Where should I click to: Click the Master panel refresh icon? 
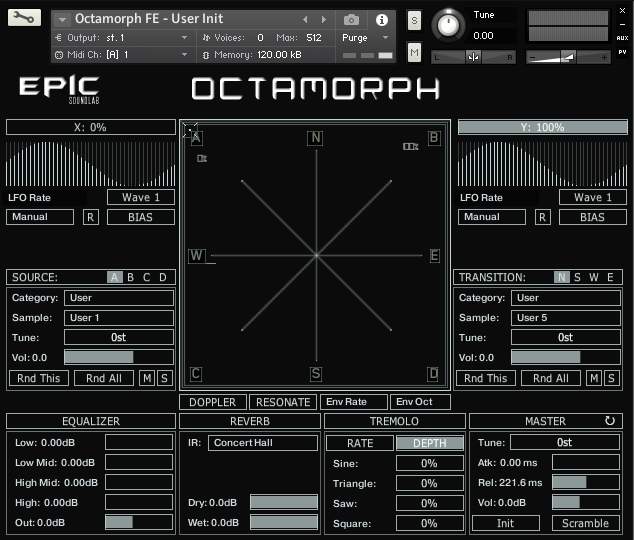[610, 421]
